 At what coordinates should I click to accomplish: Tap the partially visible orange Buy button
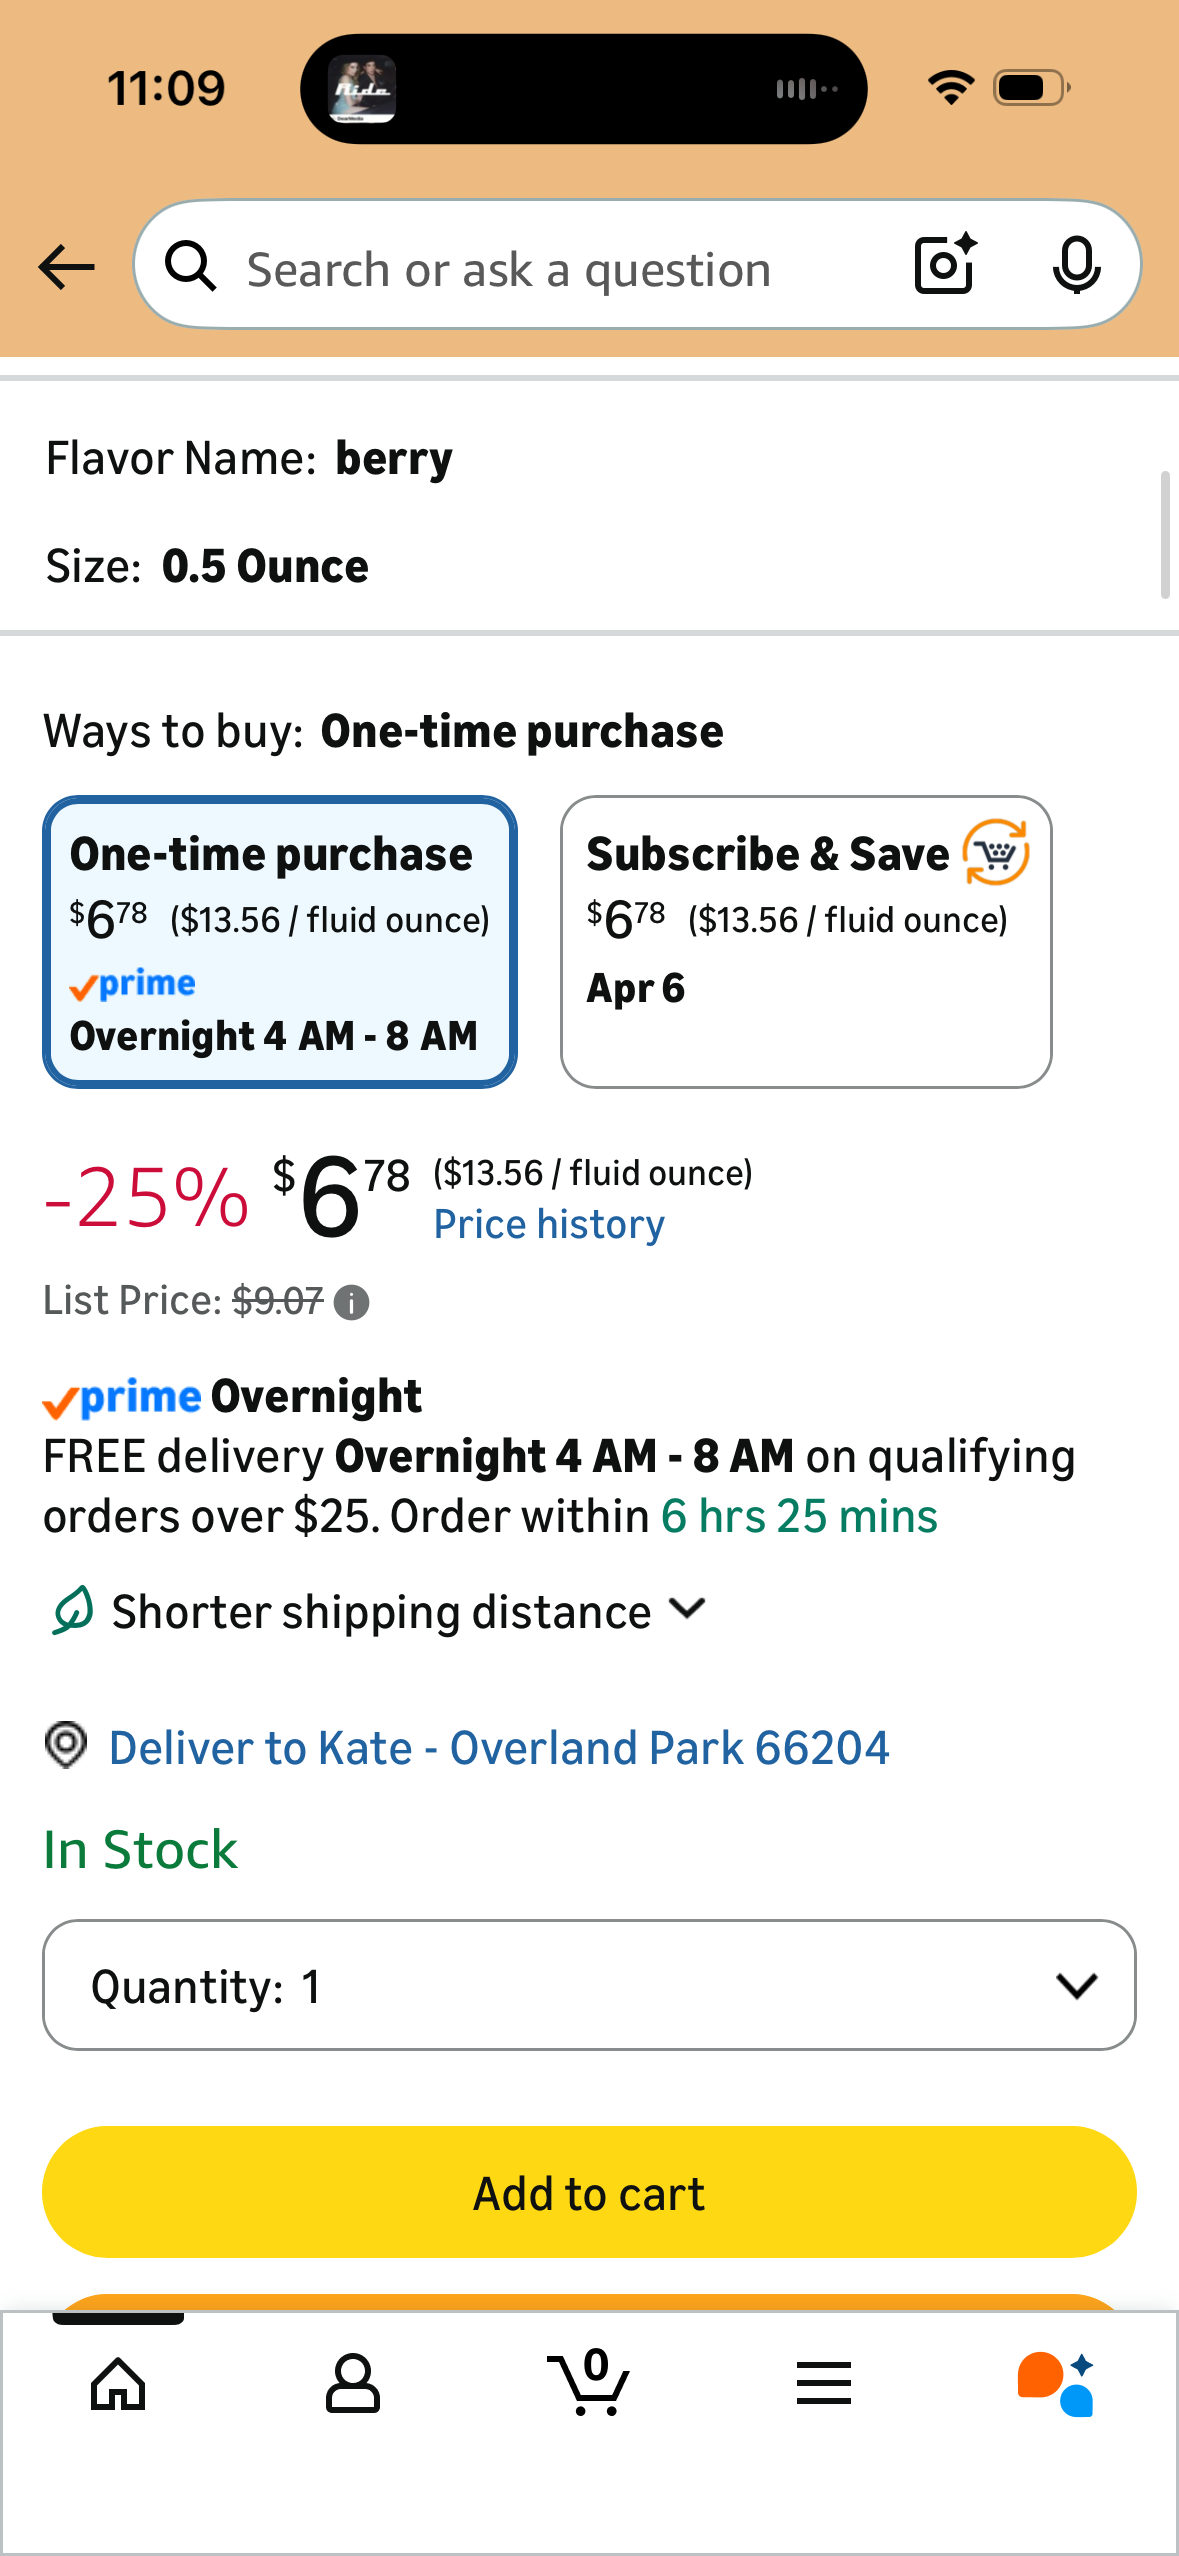pyautogui.click(x=589, y=2302)
